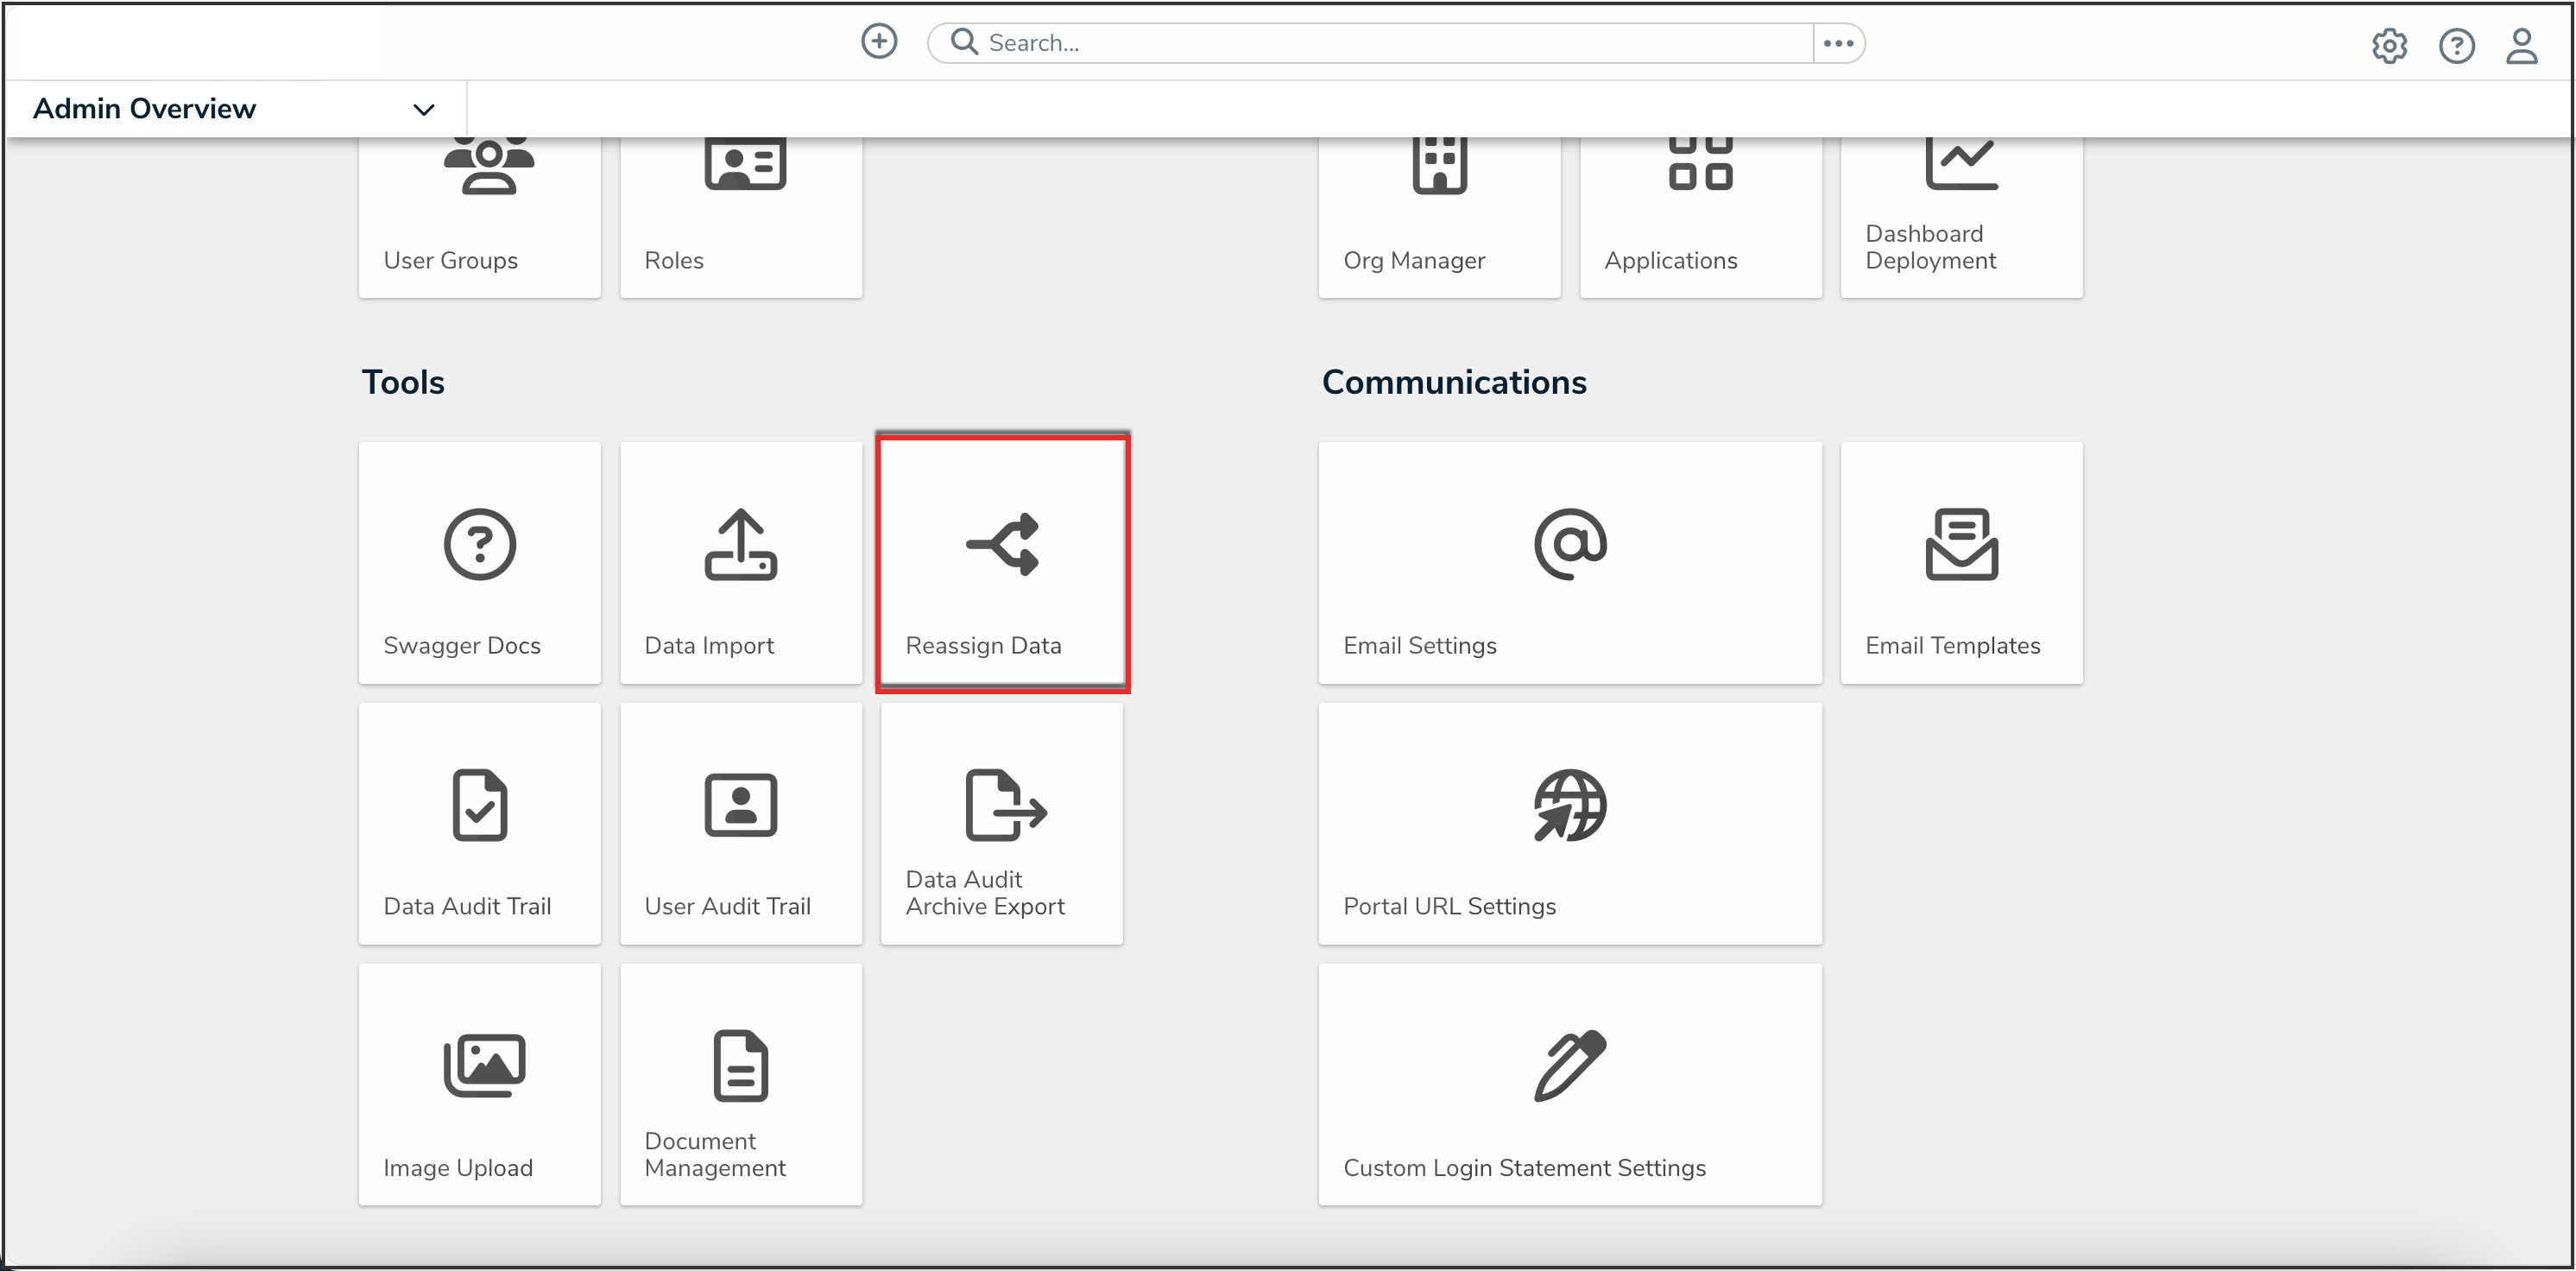Screen dimensions: 2576x1271
Task: Click the Data Audit Archive Export tile
Action: (x=1002, y=824)
